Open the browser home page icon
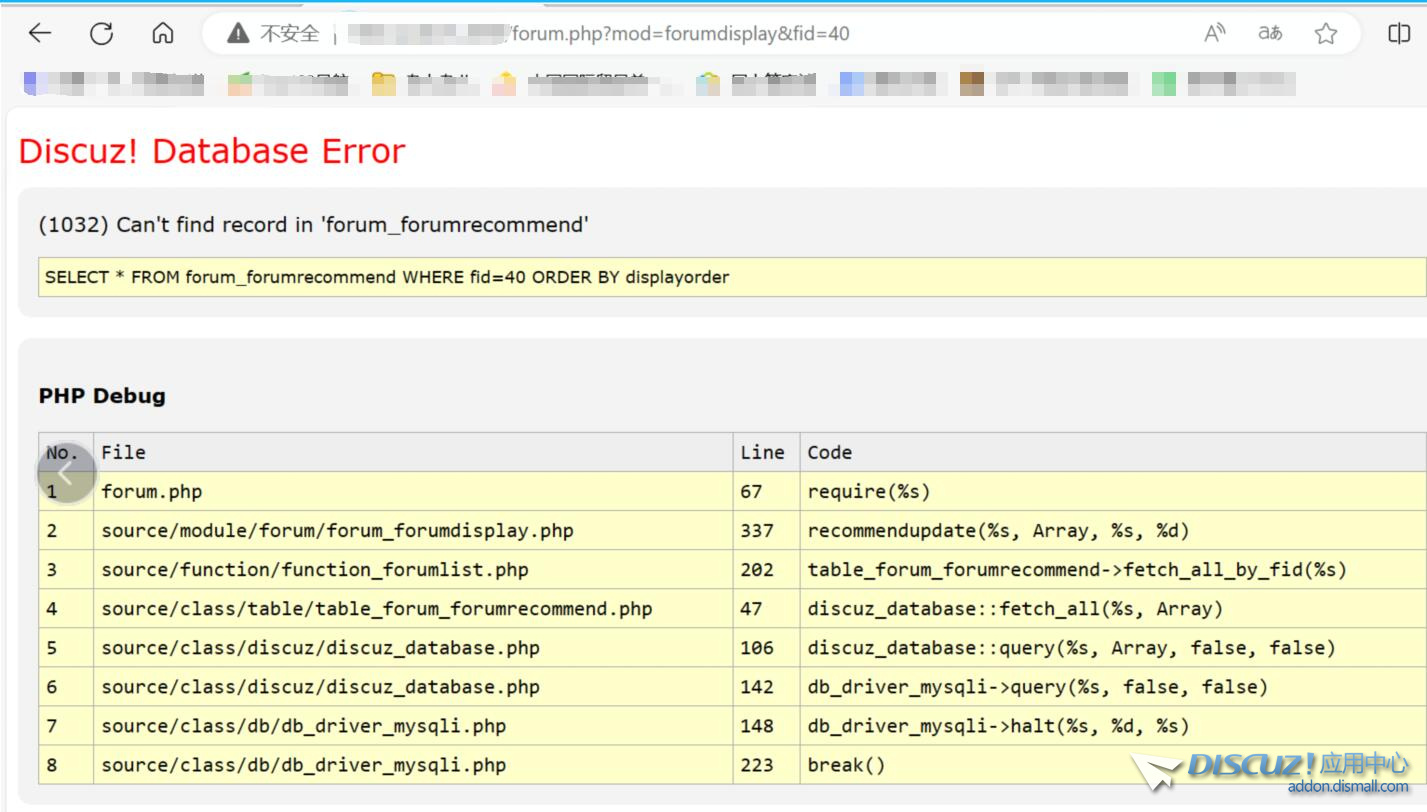Viewport: 1427px width, 812px height. 162,33
